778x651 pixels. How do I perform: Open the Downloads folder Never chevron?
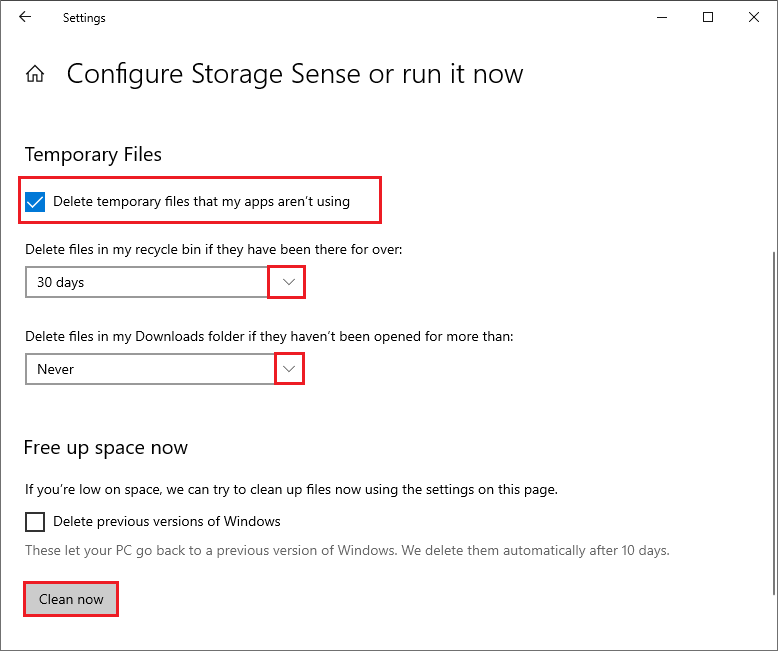click(289, 369)
